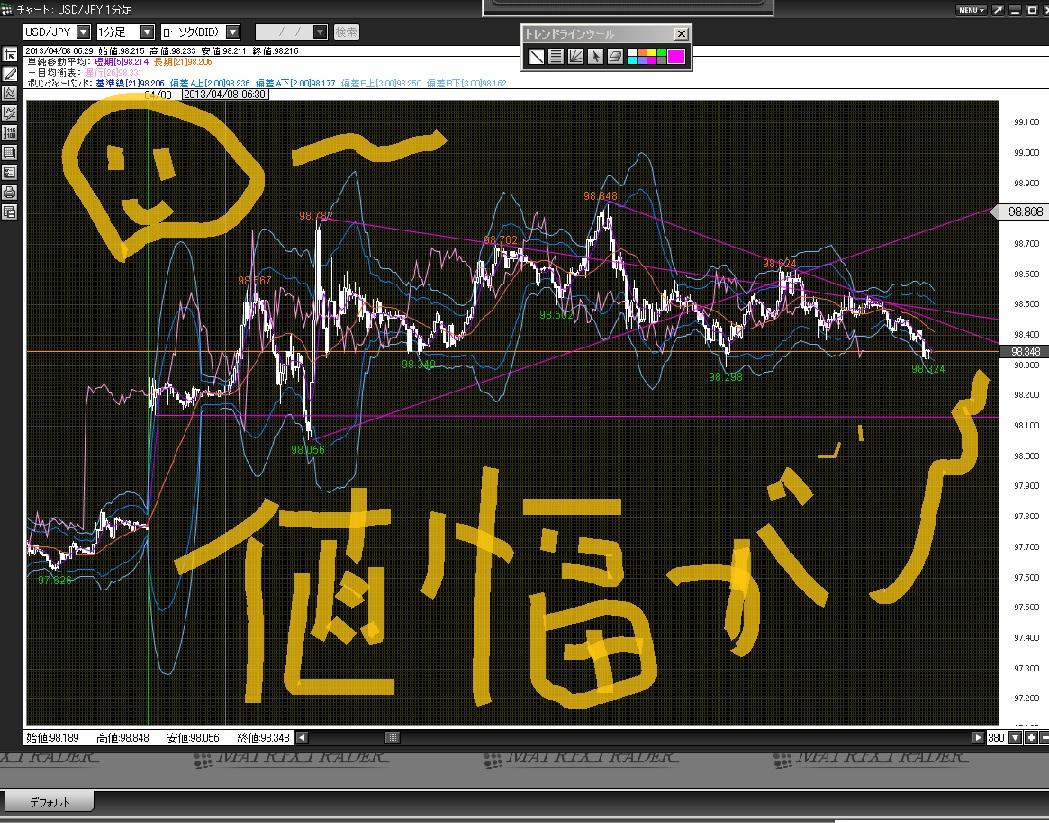Pick the arrow pointer tool in trendline panel
Image resolution: width=1049 pixels, height=823 pixels.
click(595, 56)
